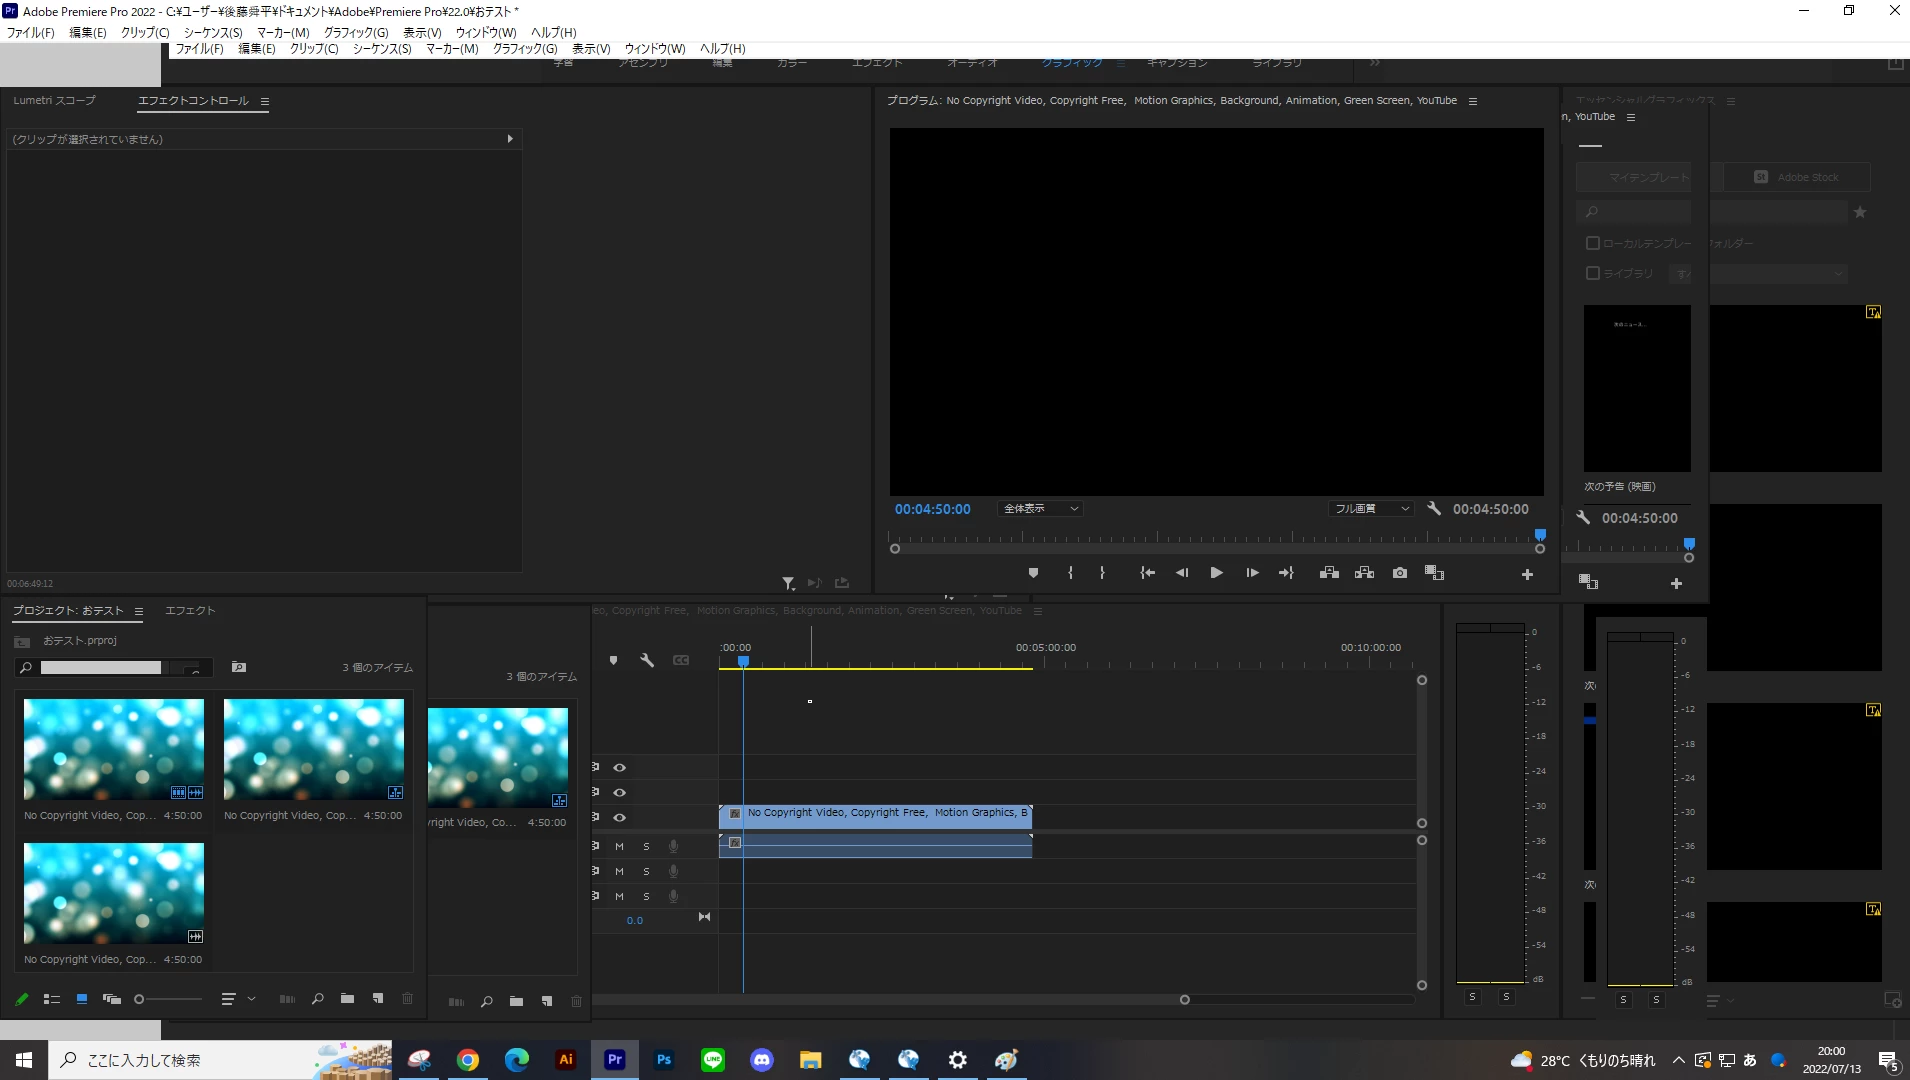Step forward one frame
1910x1080 pixels.
pyautogui.click(x=1252, y=573)
